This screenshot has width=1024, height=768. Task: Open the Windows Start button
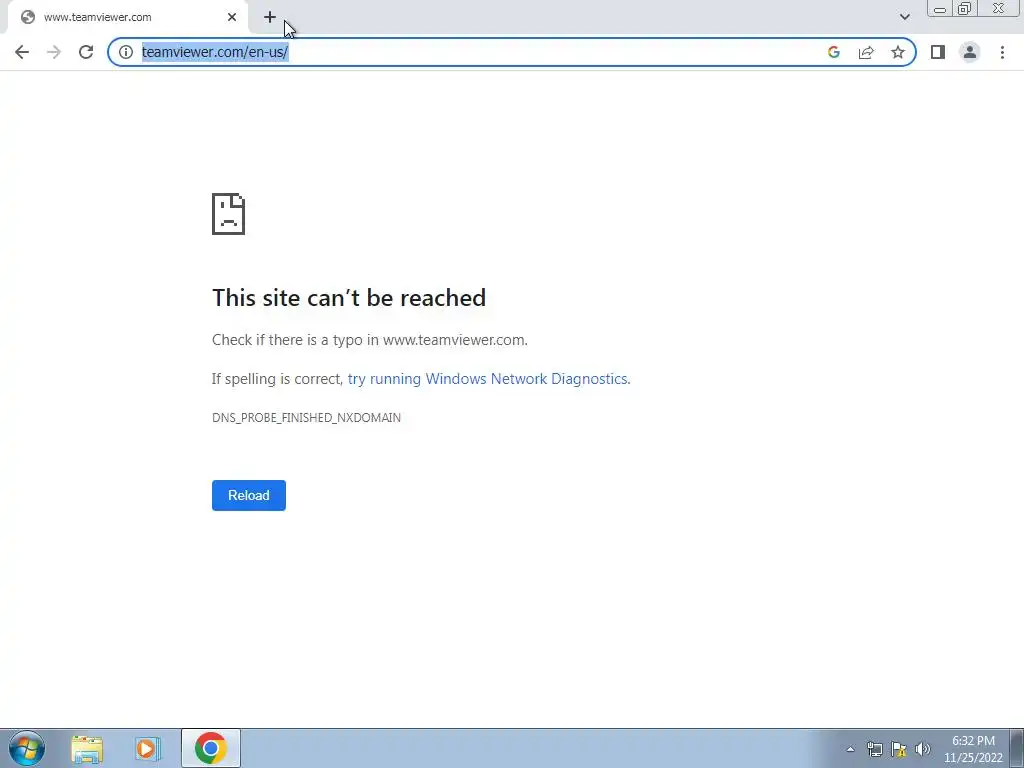coord(27,748)
